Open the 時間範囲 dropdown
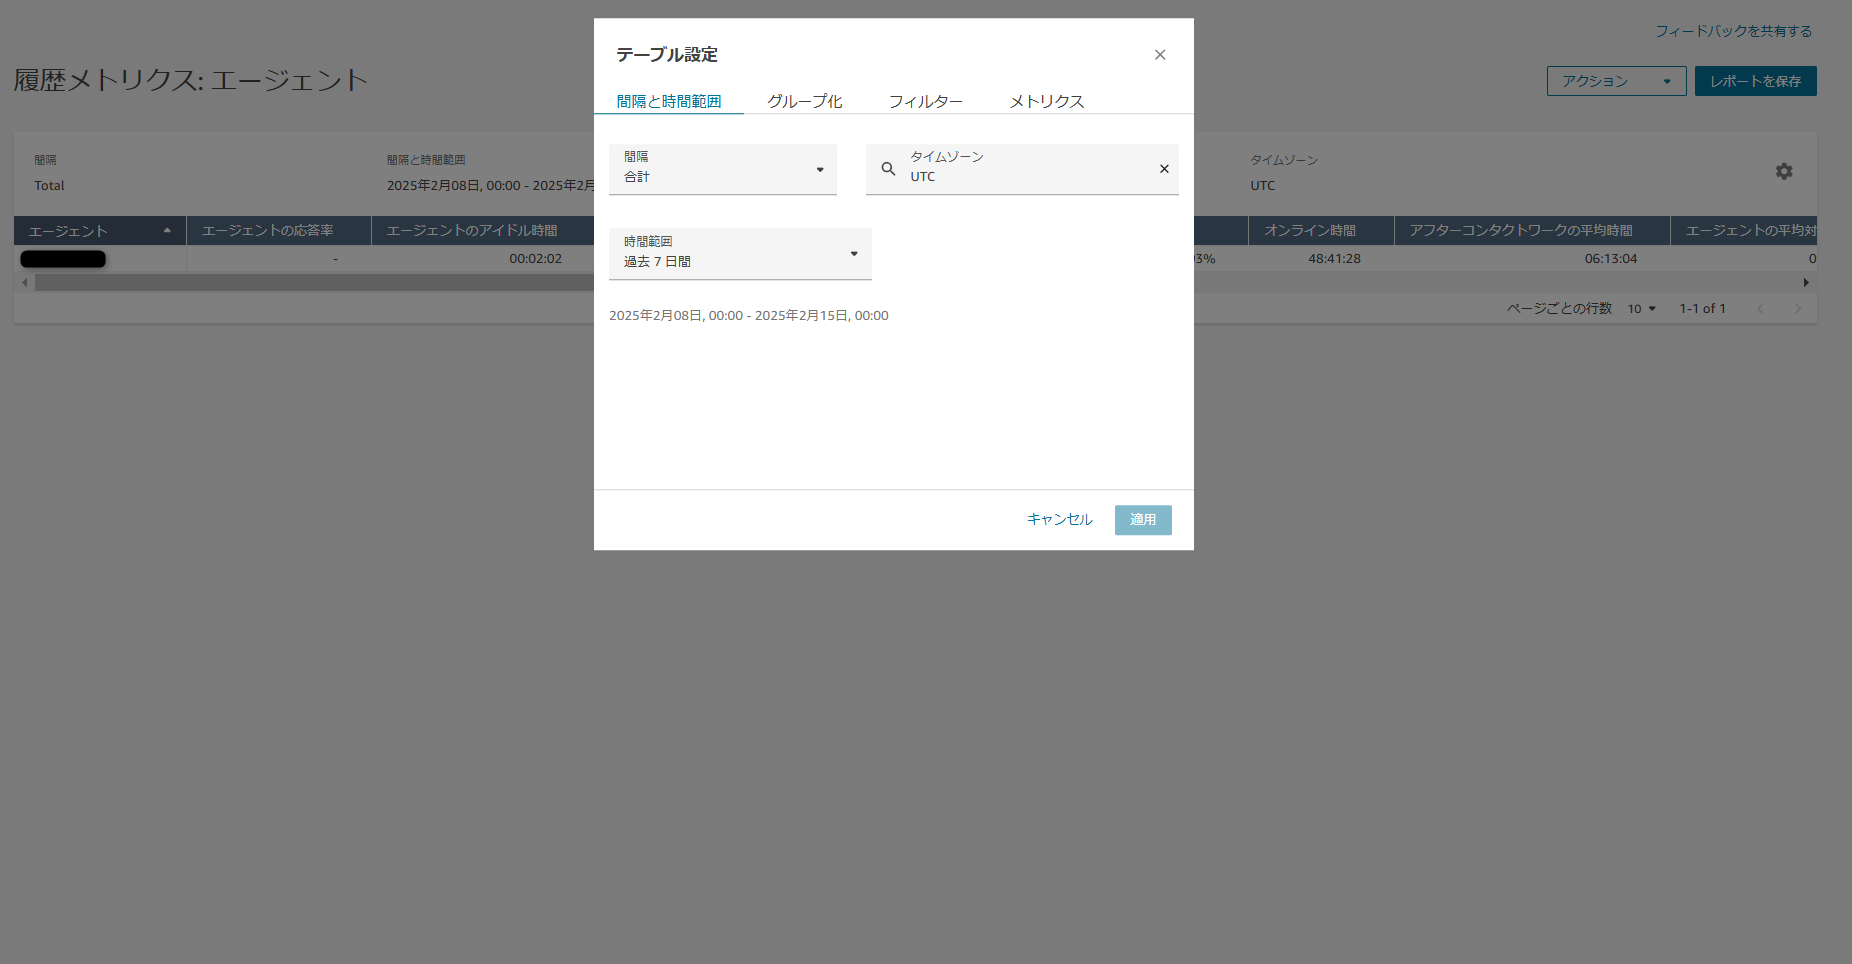 pos(740,254)
